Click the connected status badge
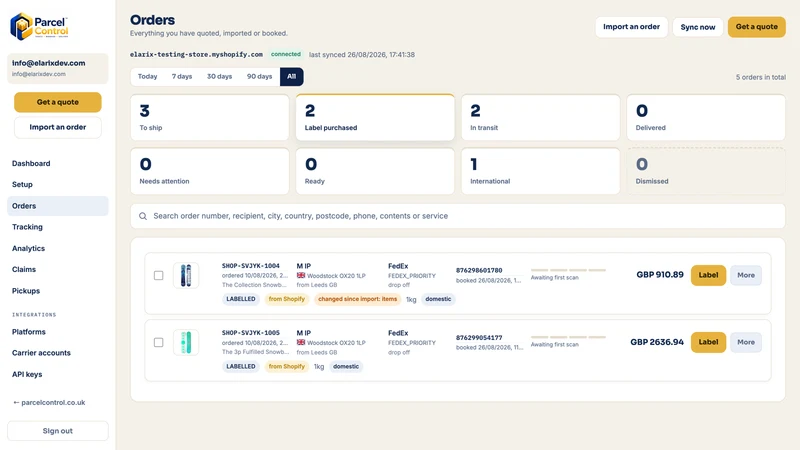The height and width of the screenshot is (450, 800). coord(286,54)
